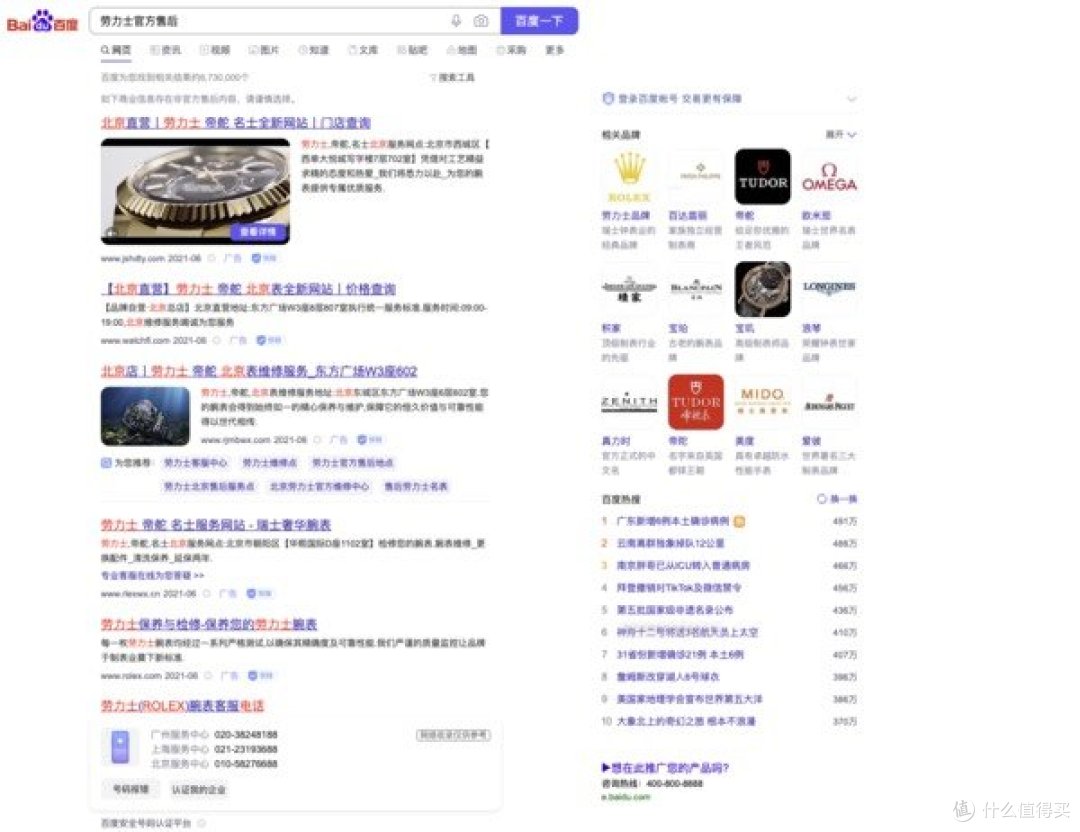The image size is (1080, 832).
Task: Expand the Baidu account login protection banner
Action: pos(852,99)
